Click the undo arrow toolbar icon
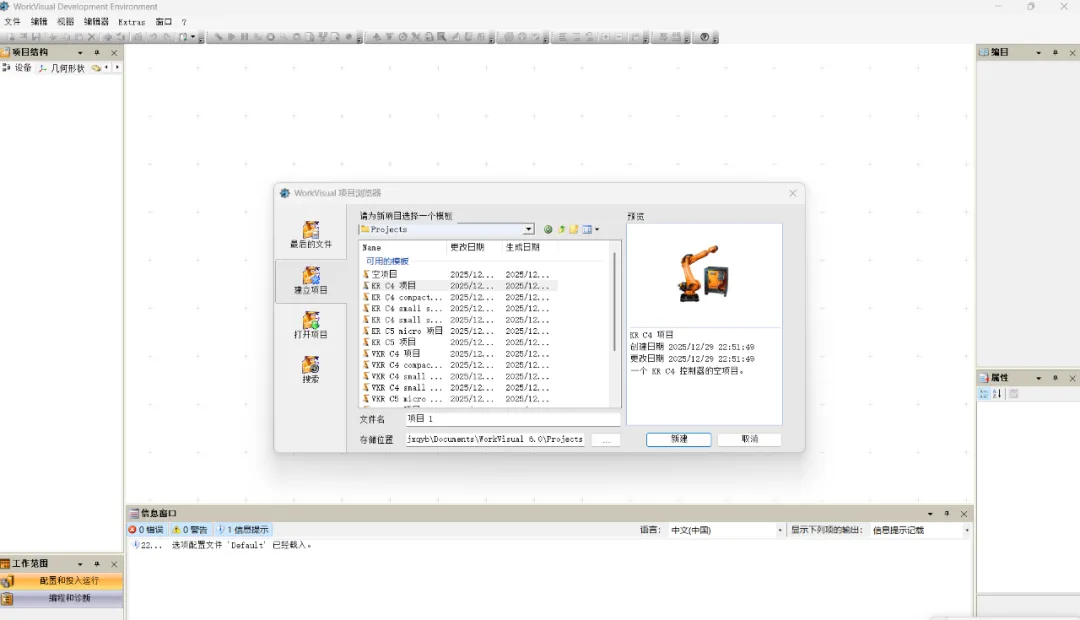Image resolution: width=1080 pixels, height=620 pixels. tap(153, 37)
